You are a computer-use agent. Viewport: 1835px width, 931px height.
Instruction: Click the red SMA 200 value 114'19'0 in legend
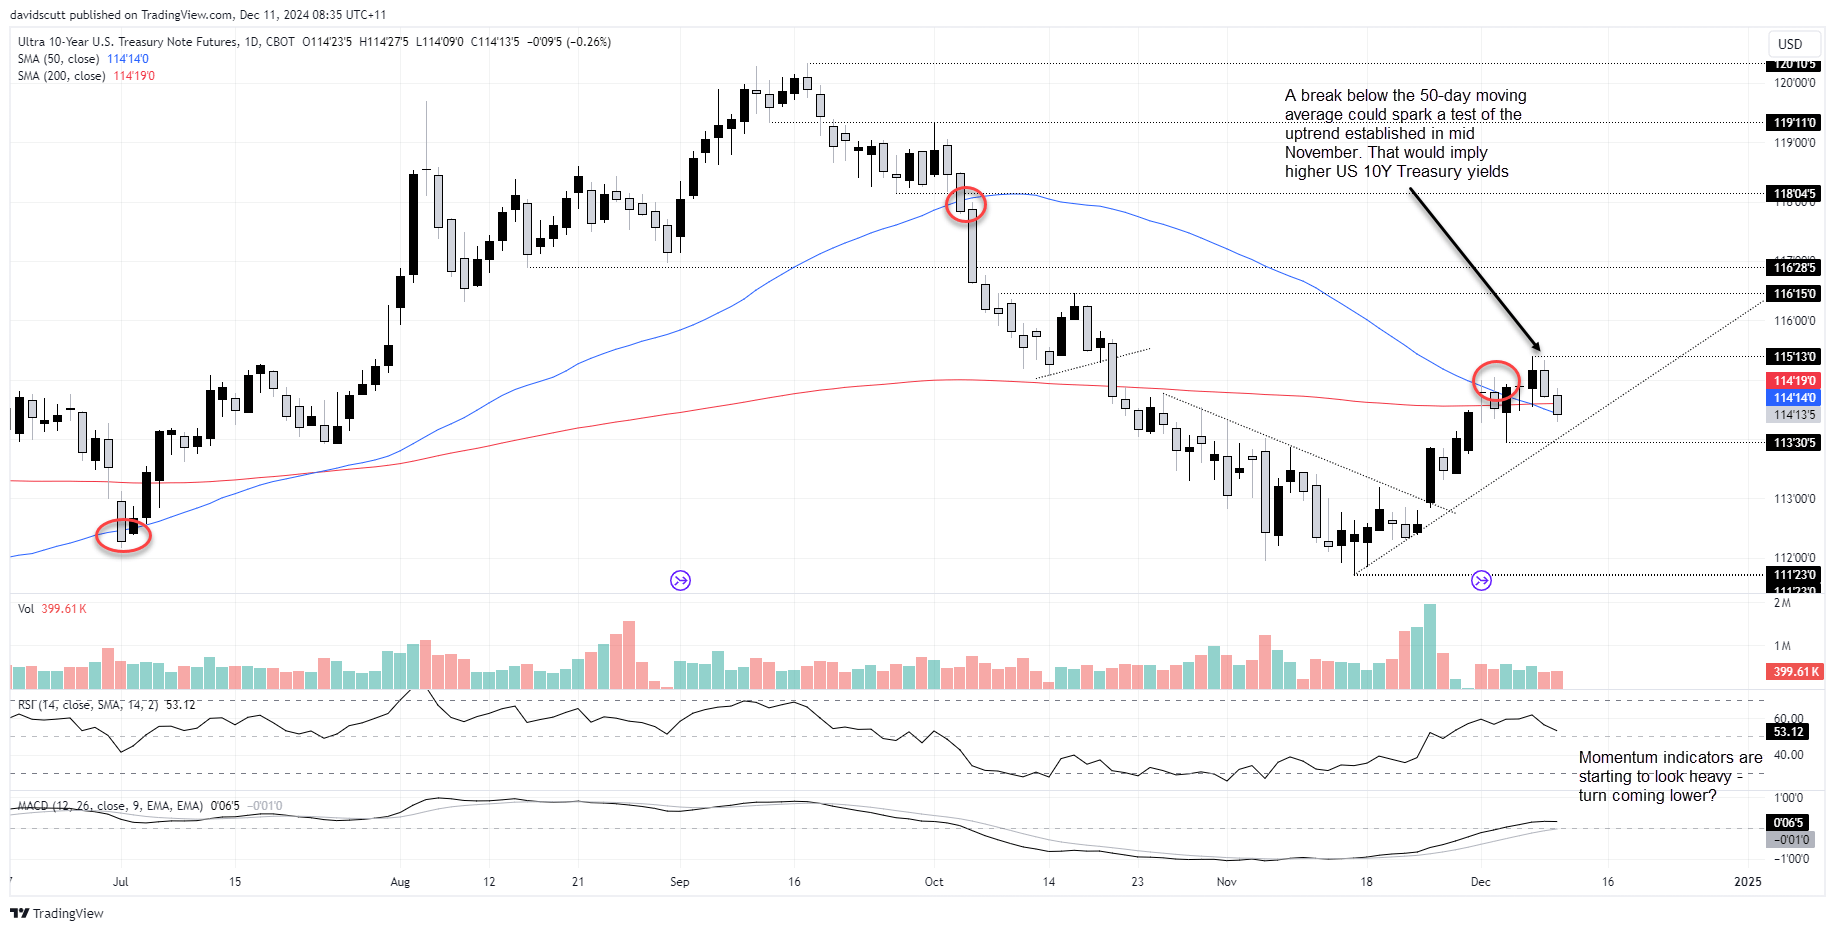pyautogui.click(x=134, y=76)
